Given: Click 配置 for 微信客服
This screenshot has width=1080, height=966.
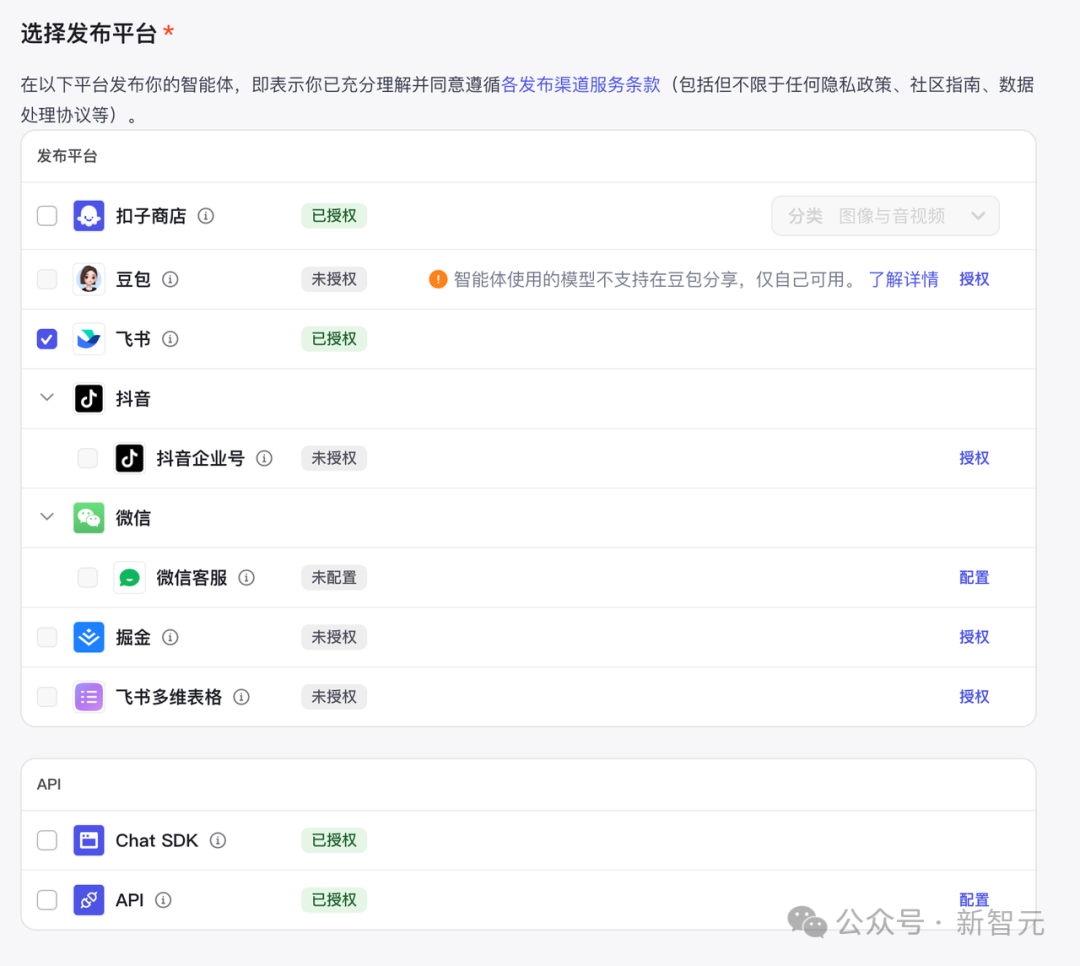Looking at the screenshot, I should pos(973,577).
